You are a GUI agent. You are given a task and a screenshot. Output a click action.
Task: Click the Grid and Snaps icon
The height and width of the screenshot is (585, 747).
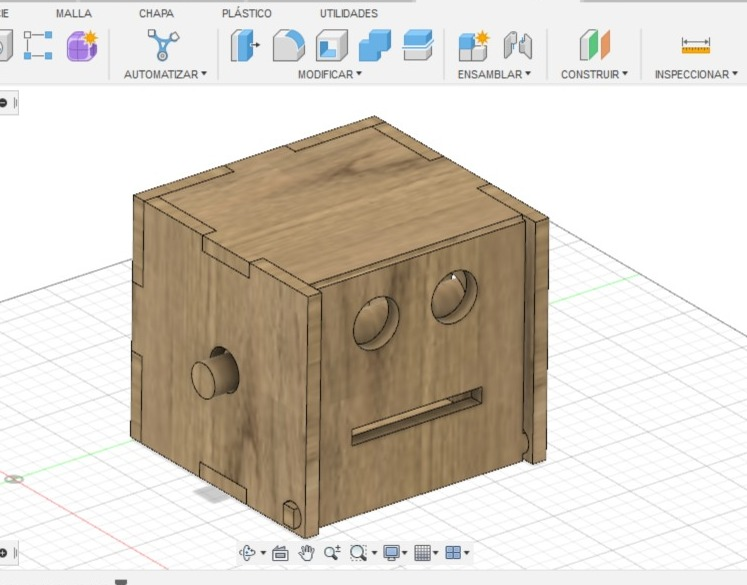423,553
